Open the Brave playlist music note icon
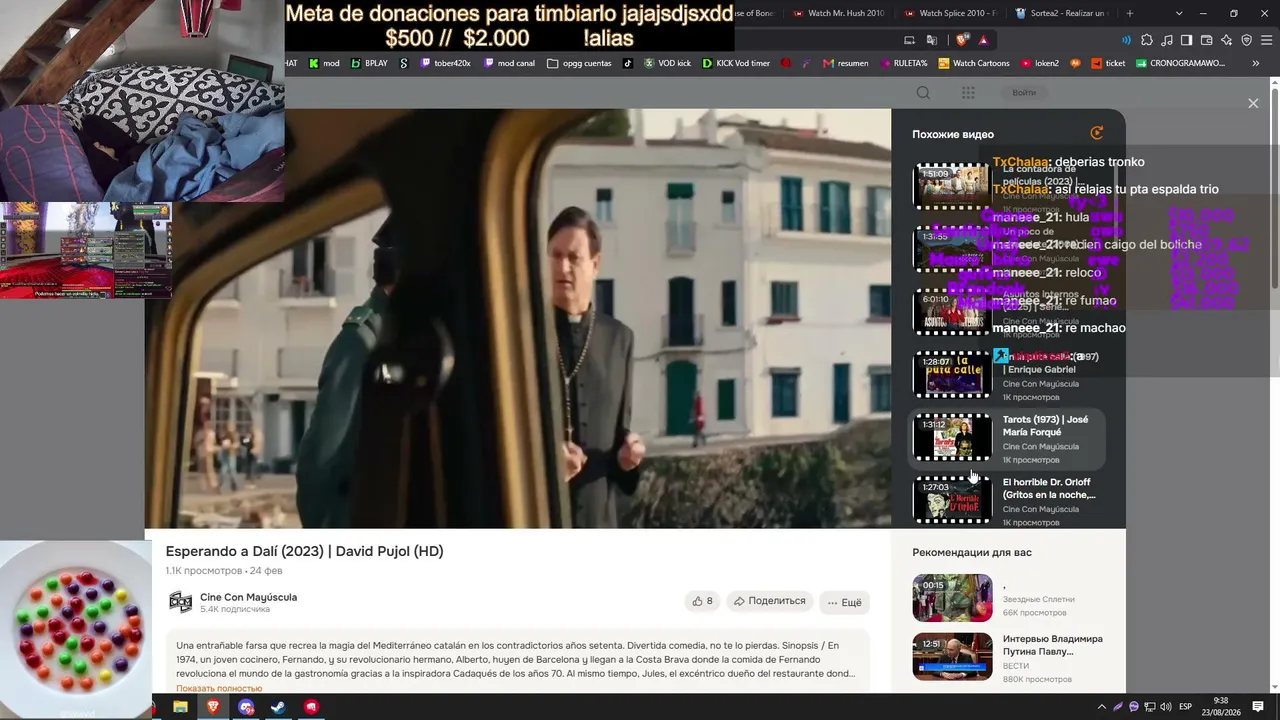Image resolution: width=1280 pixels, height=720 pixels. (x=1167, y=40)
